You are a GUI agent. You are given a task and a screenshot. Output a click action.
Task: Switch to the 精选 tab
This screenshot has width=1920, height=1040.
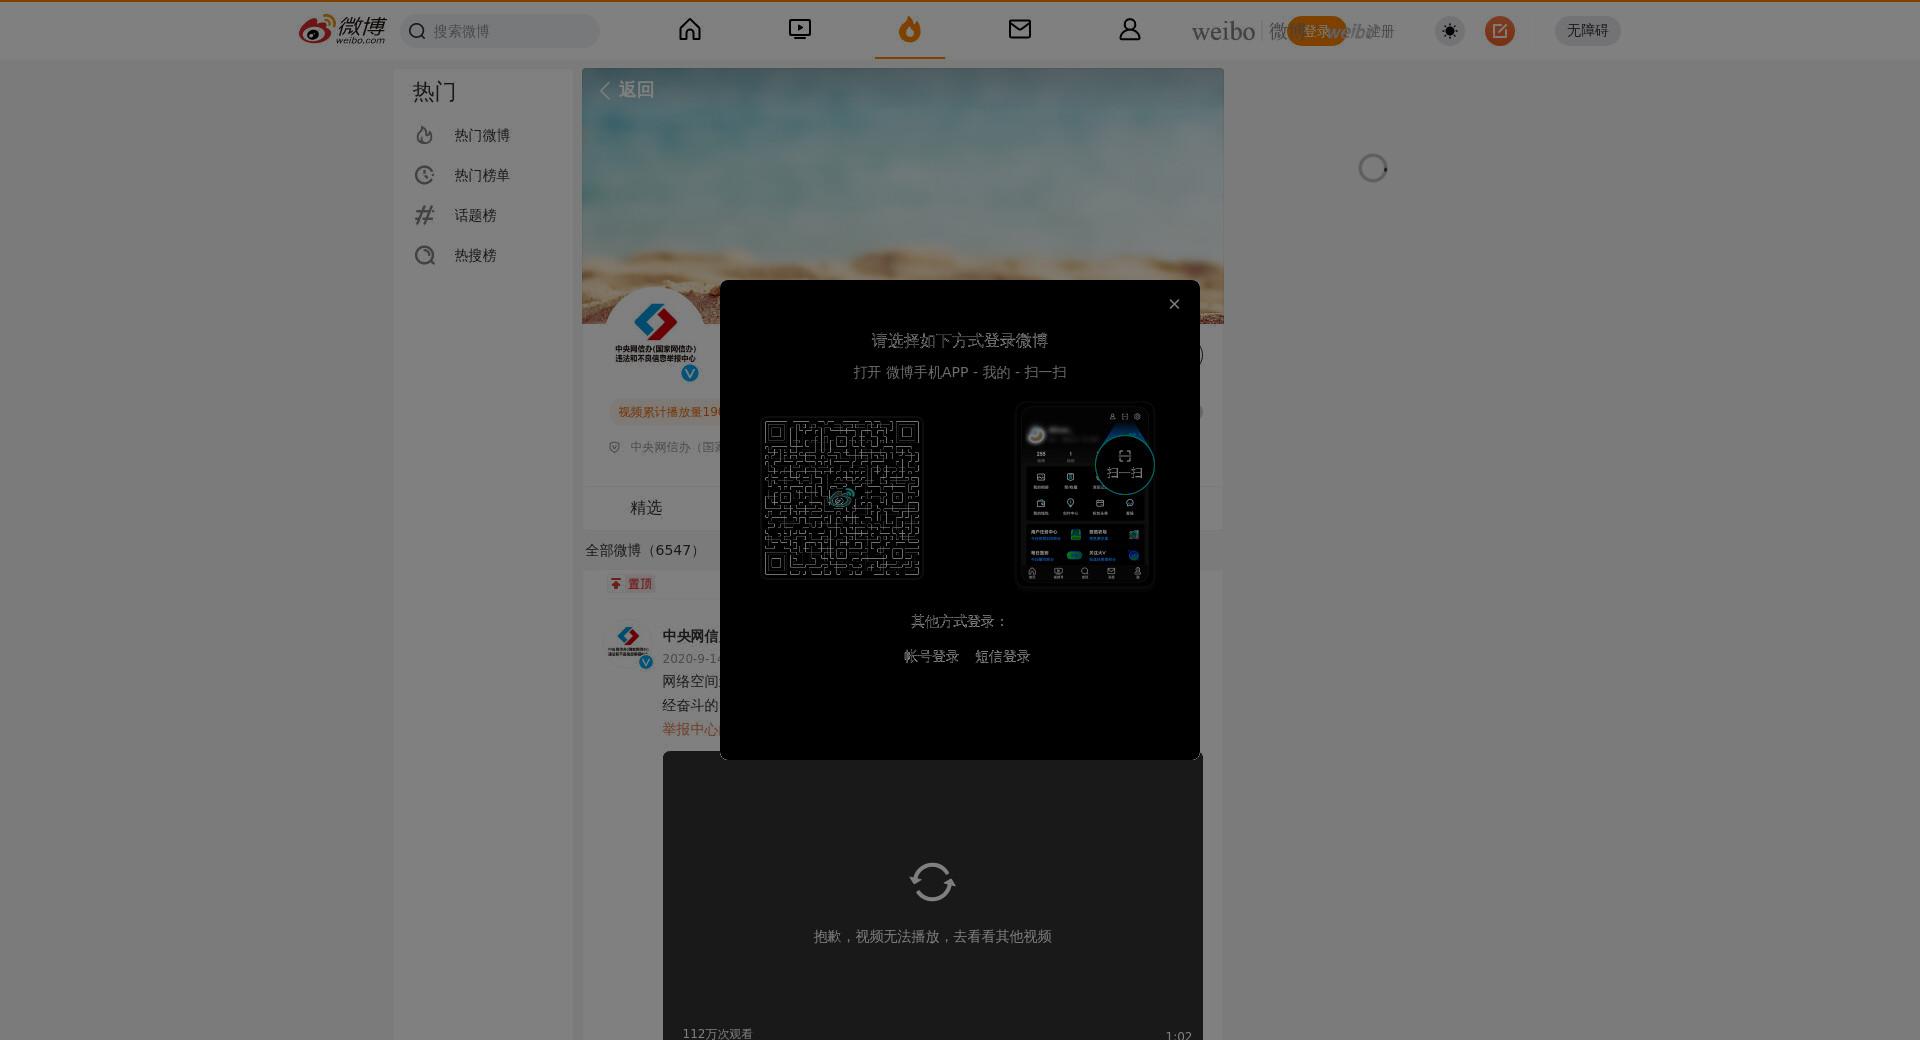tap(646, 508)
